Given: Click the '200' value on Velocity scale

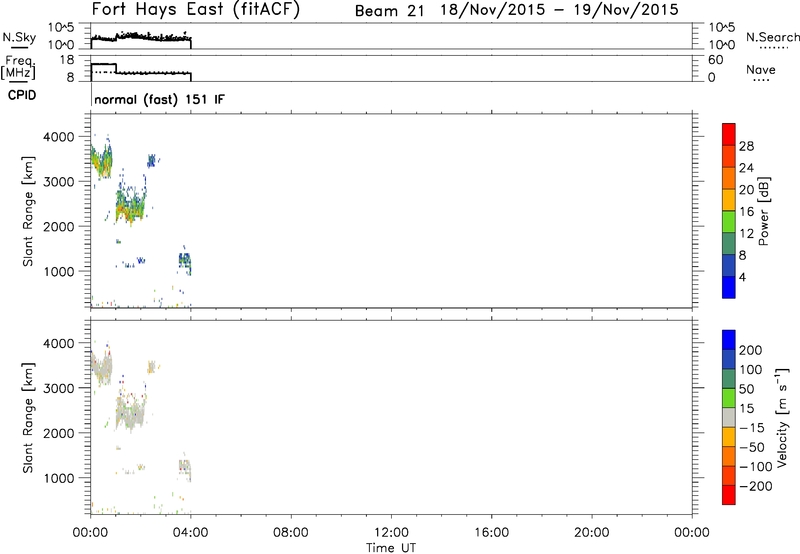Looking at the screenshot, I should (x=751, y=350).
